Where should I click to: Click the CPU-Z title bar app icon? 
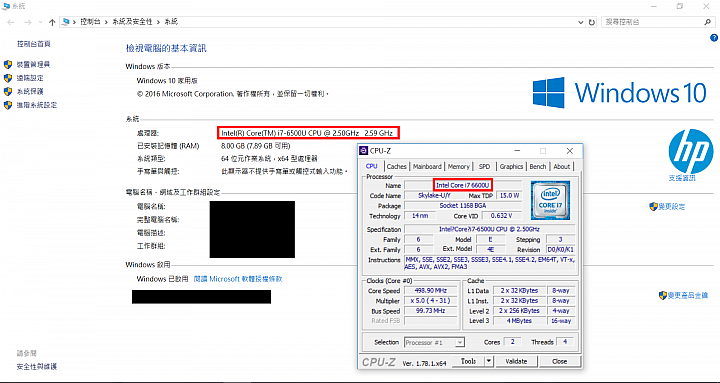click(x=364, y=151)
